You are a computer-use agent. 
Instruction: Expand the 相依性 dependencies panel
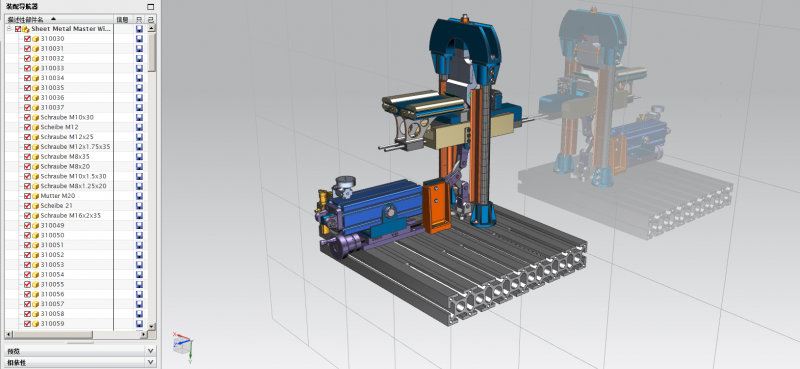[x=150, y=362]
